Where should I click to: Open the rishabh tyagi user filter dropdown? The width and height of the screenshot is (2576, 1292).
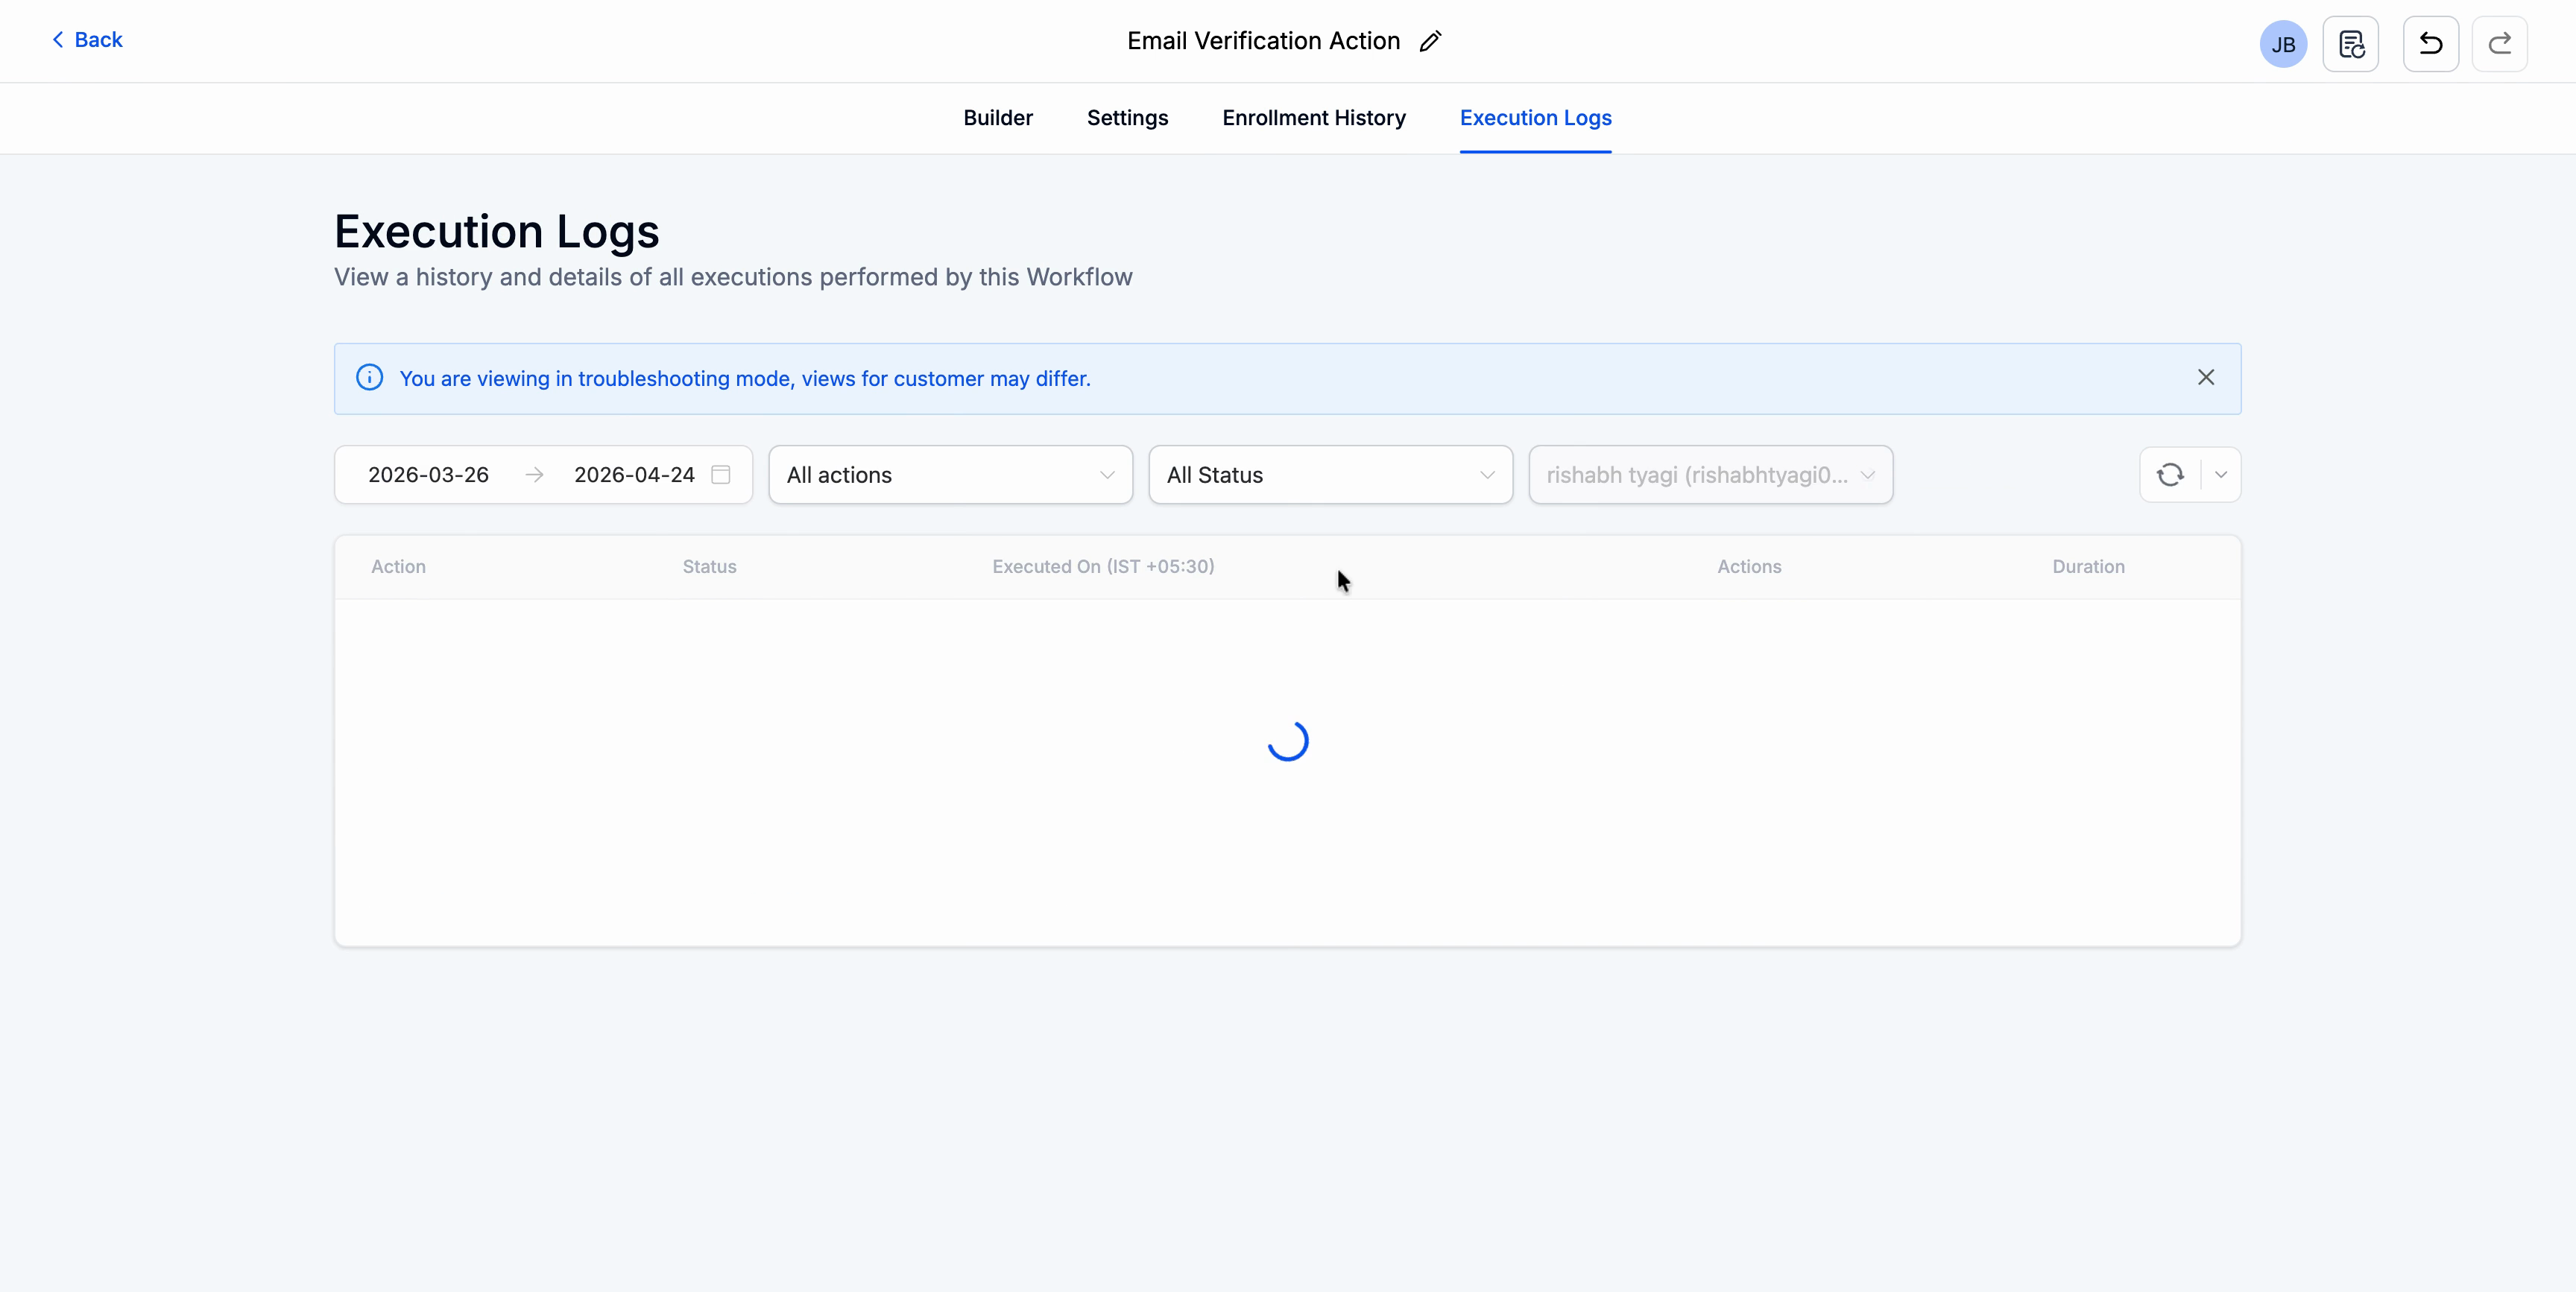coord(1710,474)
